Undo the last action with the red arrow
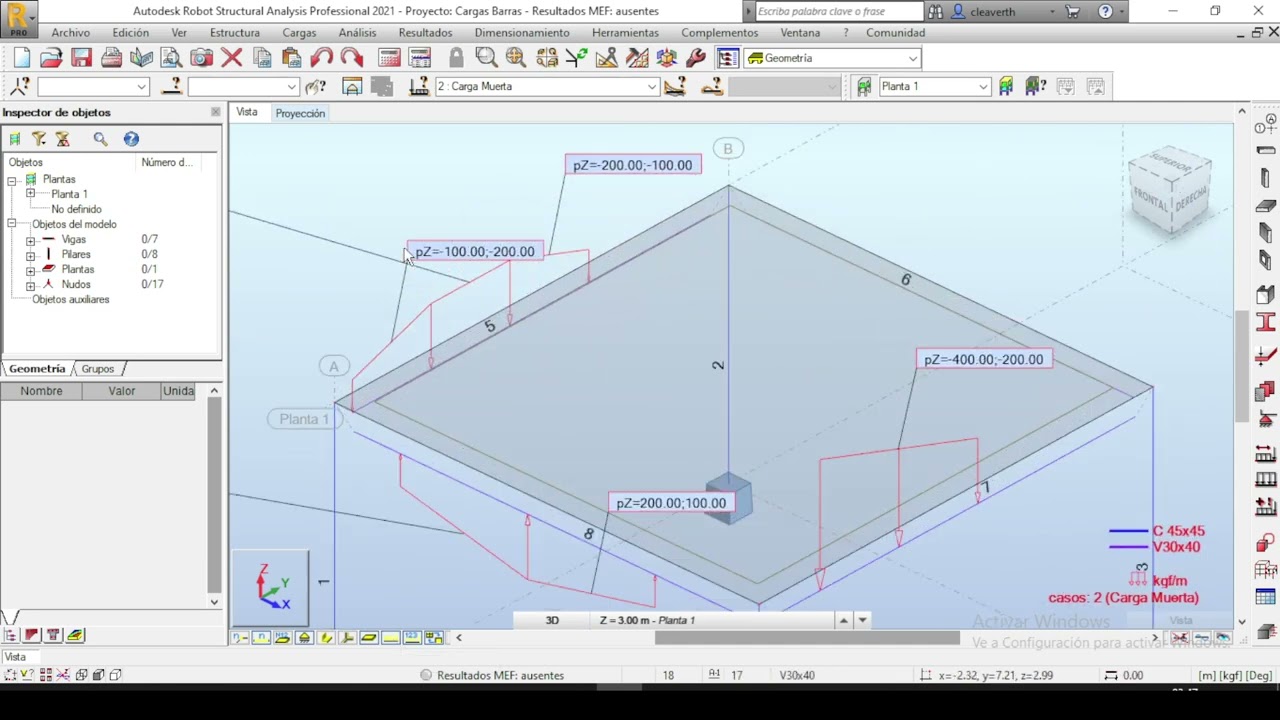 pyautogui.click(x=322, y=58)
